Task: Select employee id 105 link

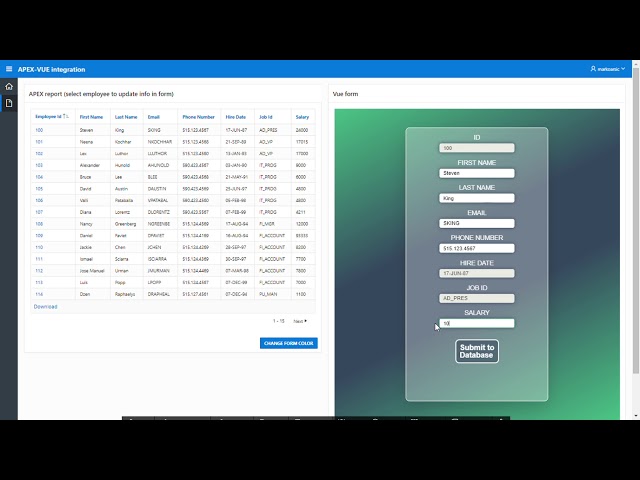Action: (39, 189)
